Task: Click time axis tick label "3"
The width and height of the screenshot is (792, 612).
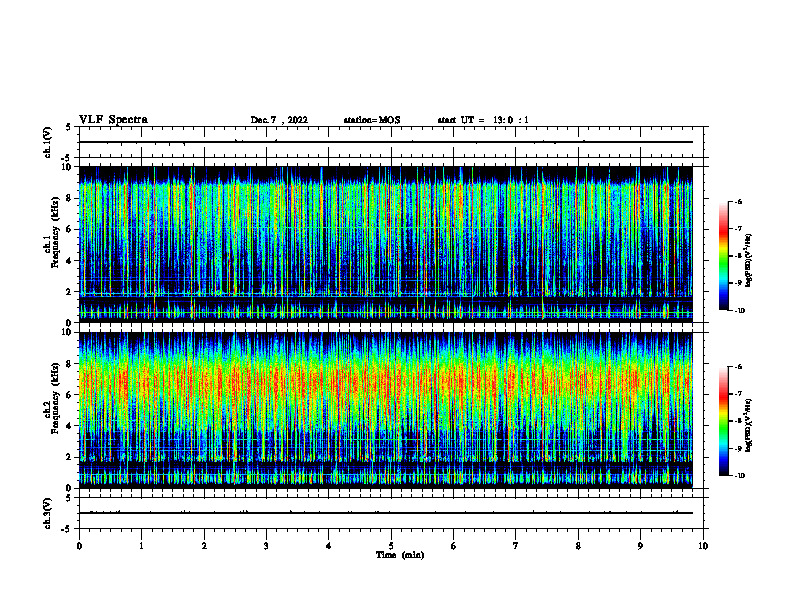Action: (x=266, y=546)
